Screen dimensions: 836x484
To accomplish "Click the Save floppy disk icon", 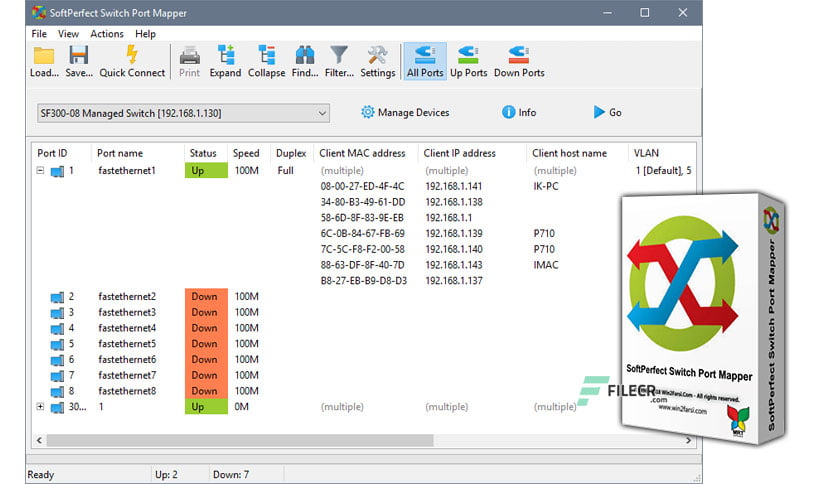I will [78, 55].
